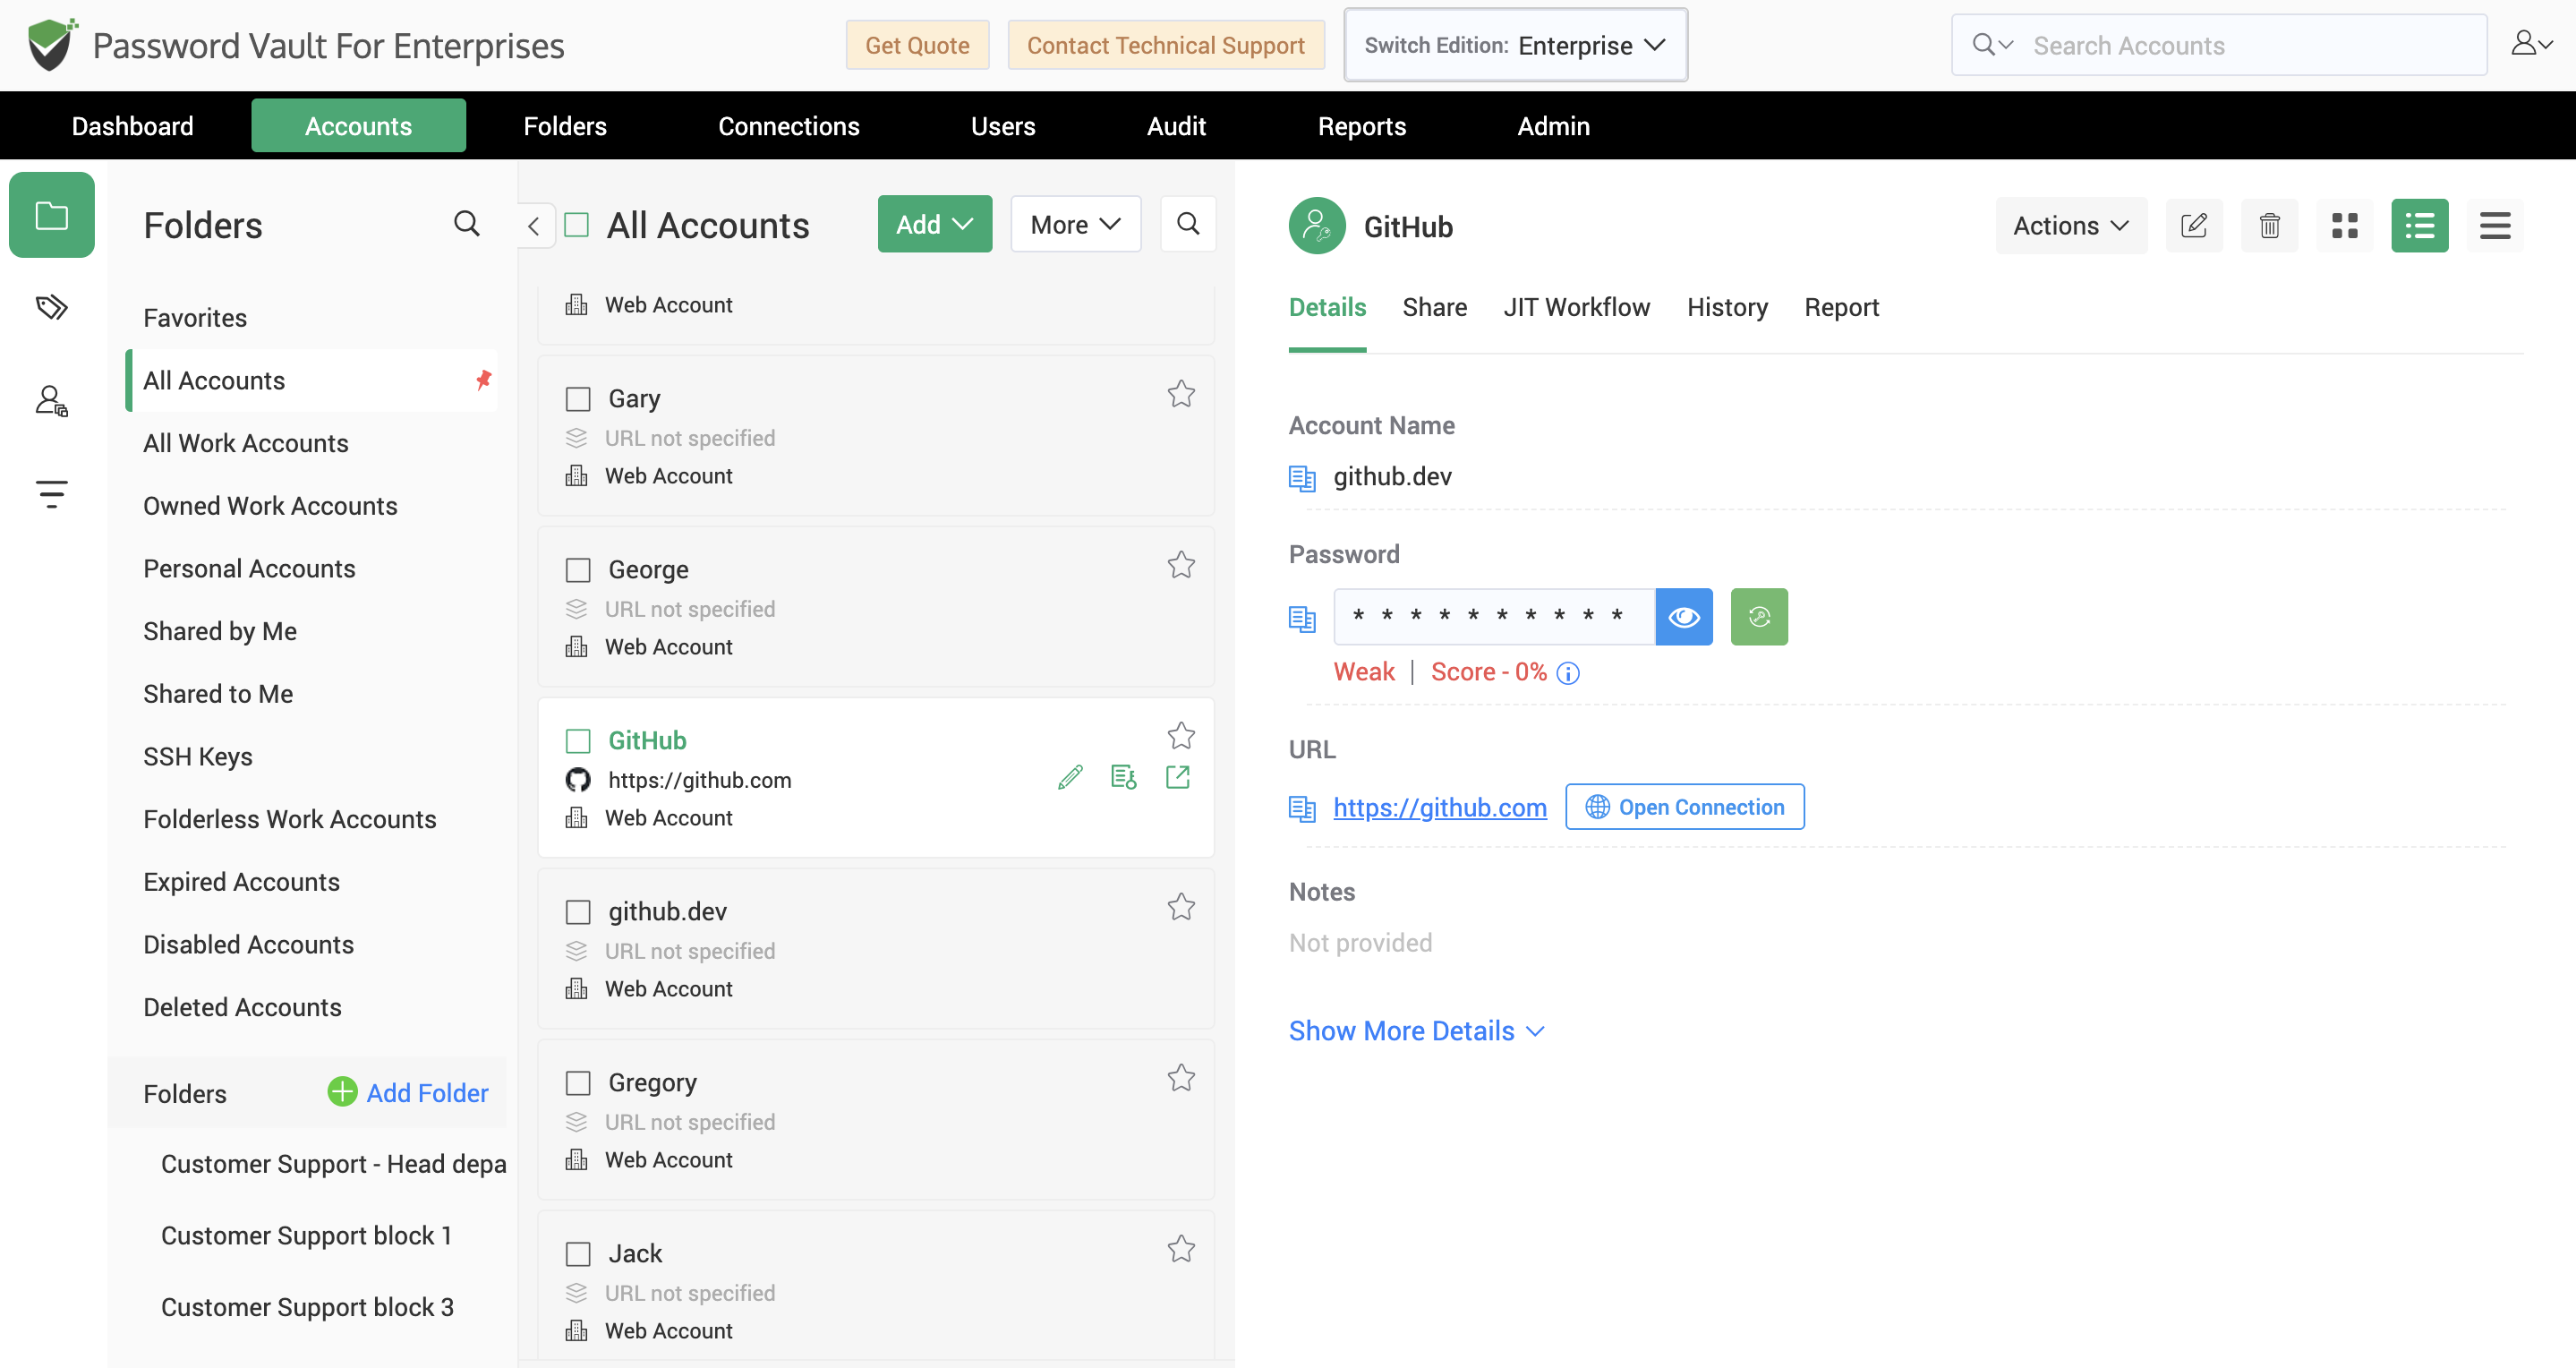Tick the Gregory account checkbox
Image resolution: width=2576 pixels, height=1368 pixels.
(578, 1083)
